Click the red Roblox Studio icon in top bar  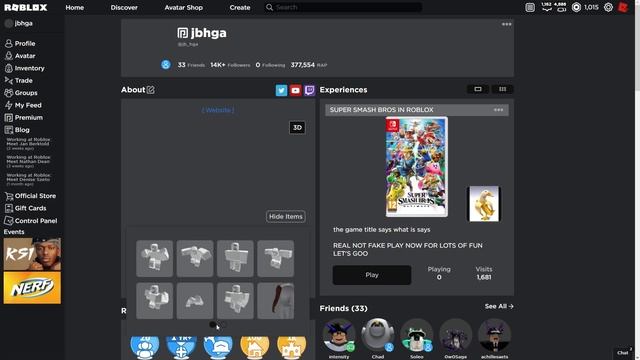623,7
